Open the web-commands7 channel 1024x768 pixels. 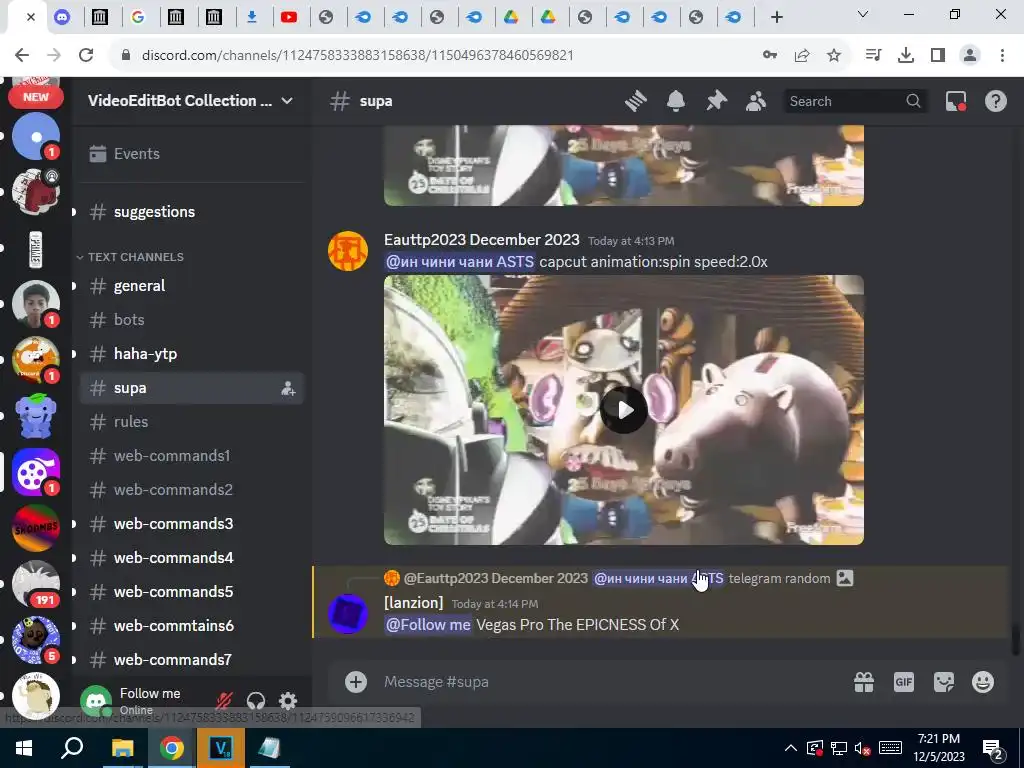191,660
